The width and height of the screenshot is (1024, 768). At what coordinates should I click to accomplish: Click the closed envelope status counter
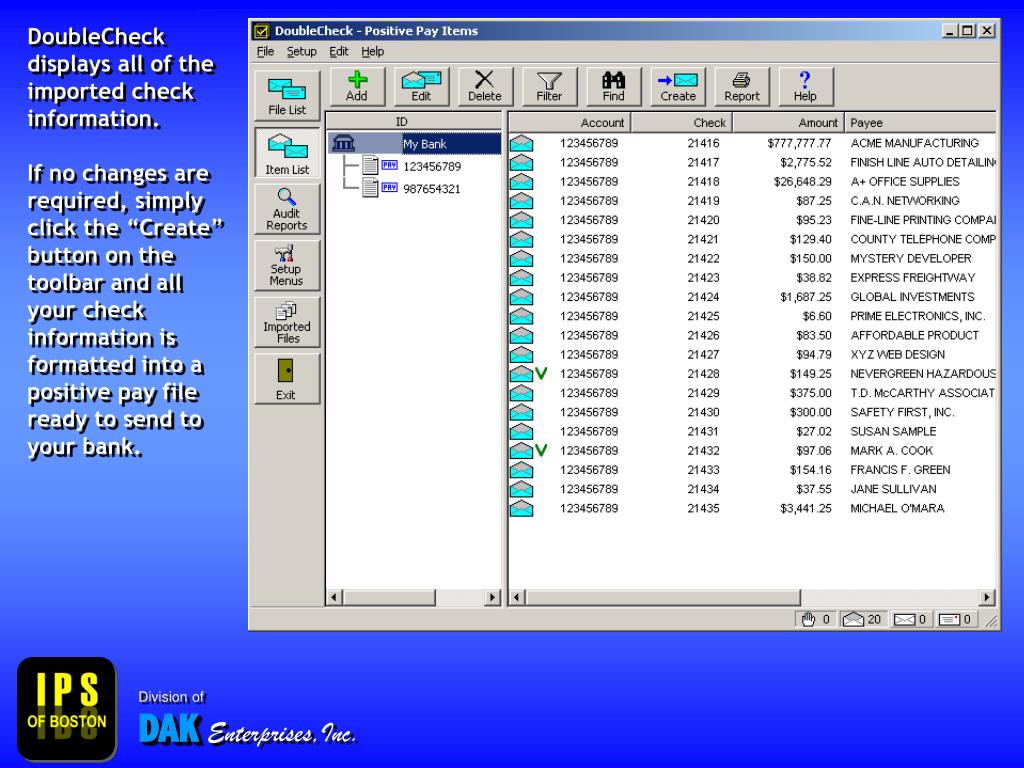(910, 619)
